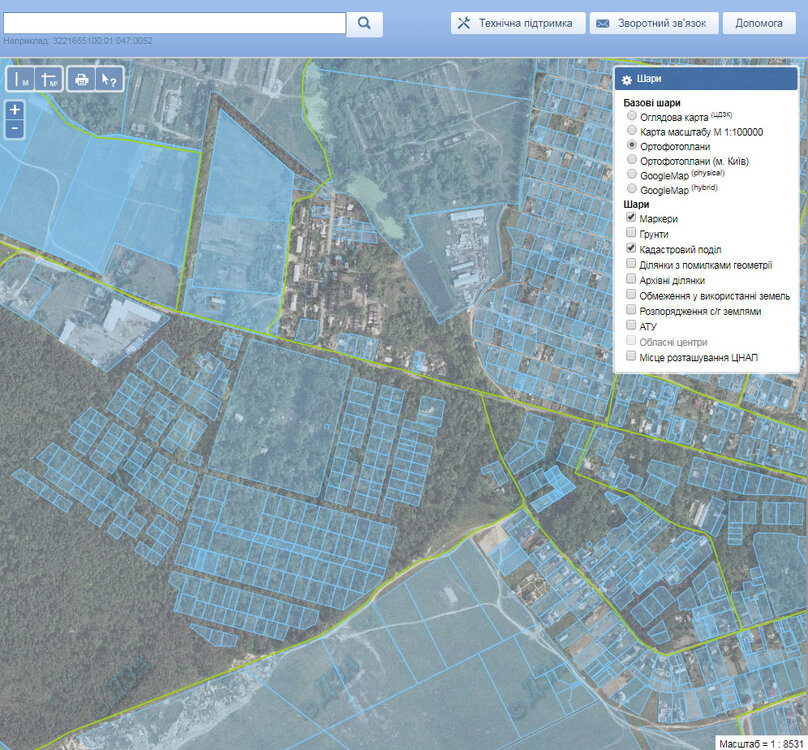Click the print map icon

81,79
